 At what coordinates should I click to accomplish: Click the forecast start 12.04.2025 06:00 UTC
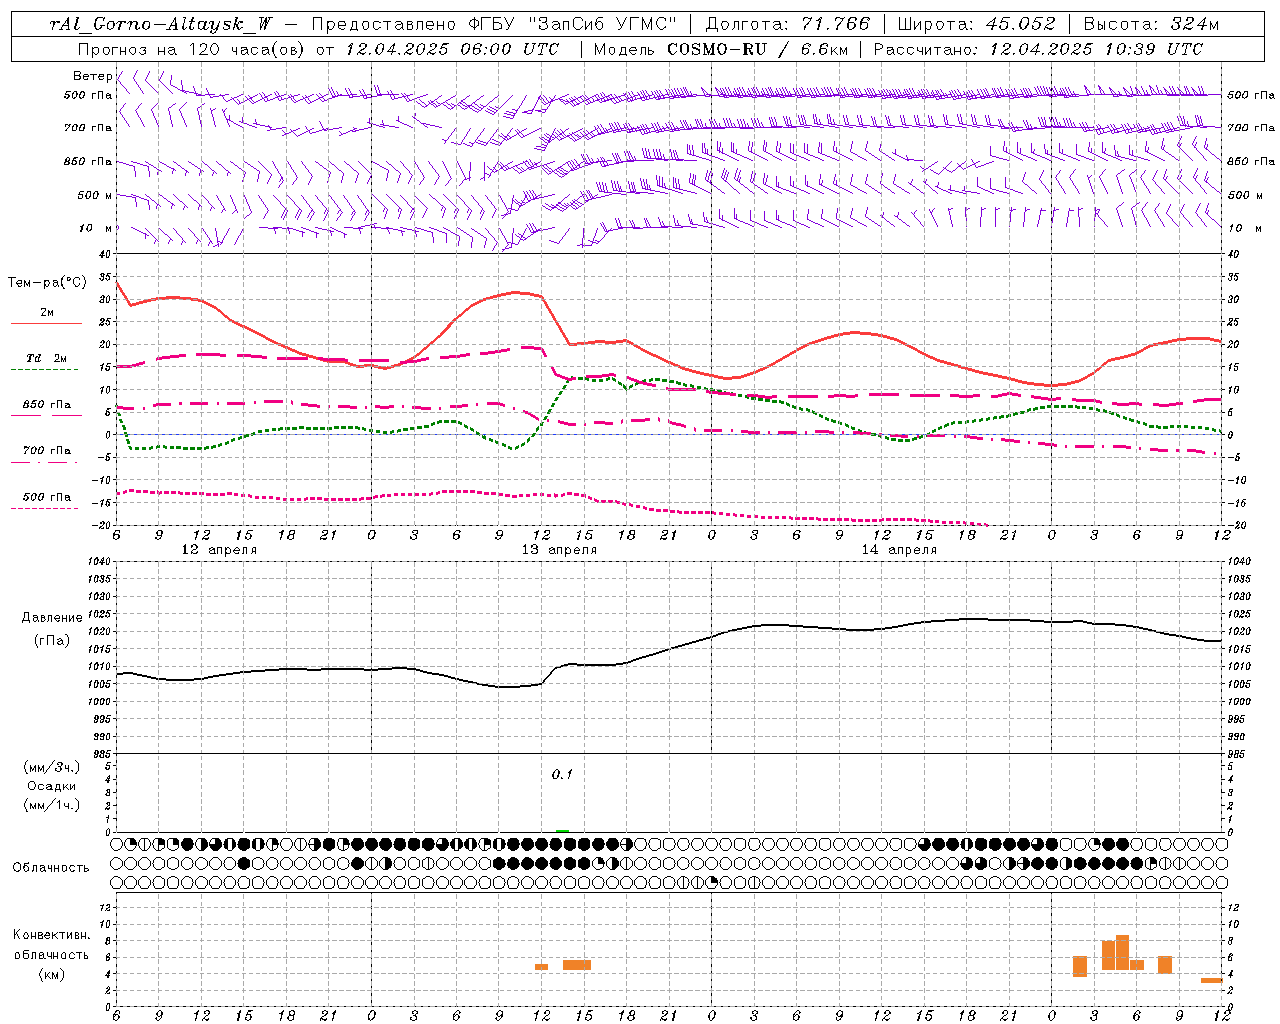coord(452,49)
